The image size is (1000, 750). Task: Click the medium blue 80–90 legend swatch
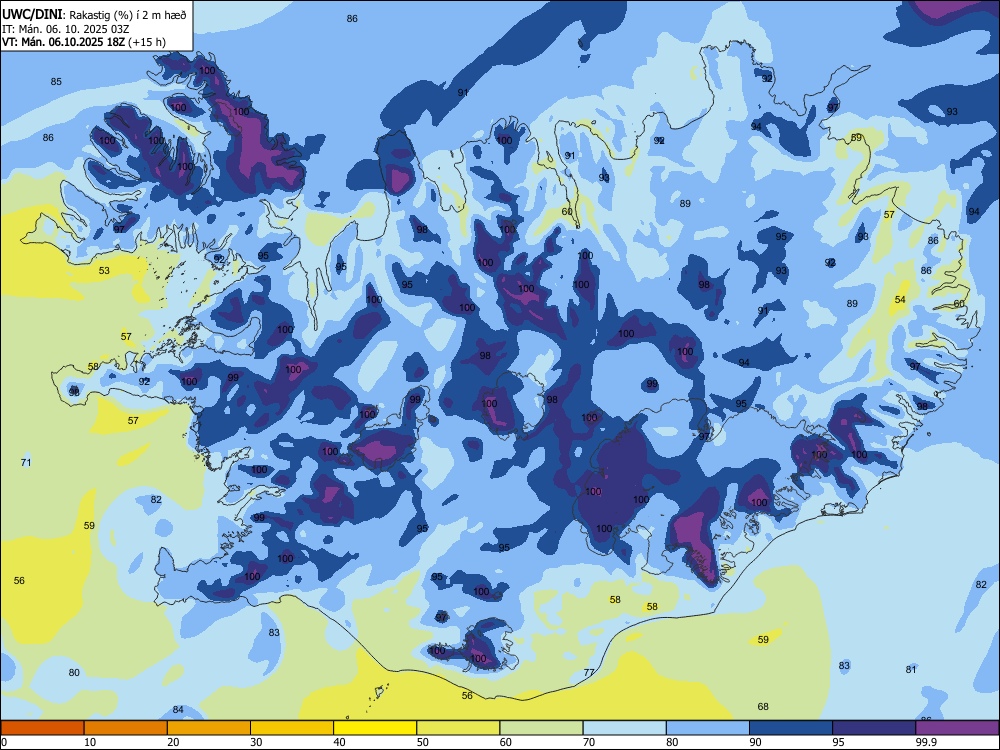tap(708, 728)
